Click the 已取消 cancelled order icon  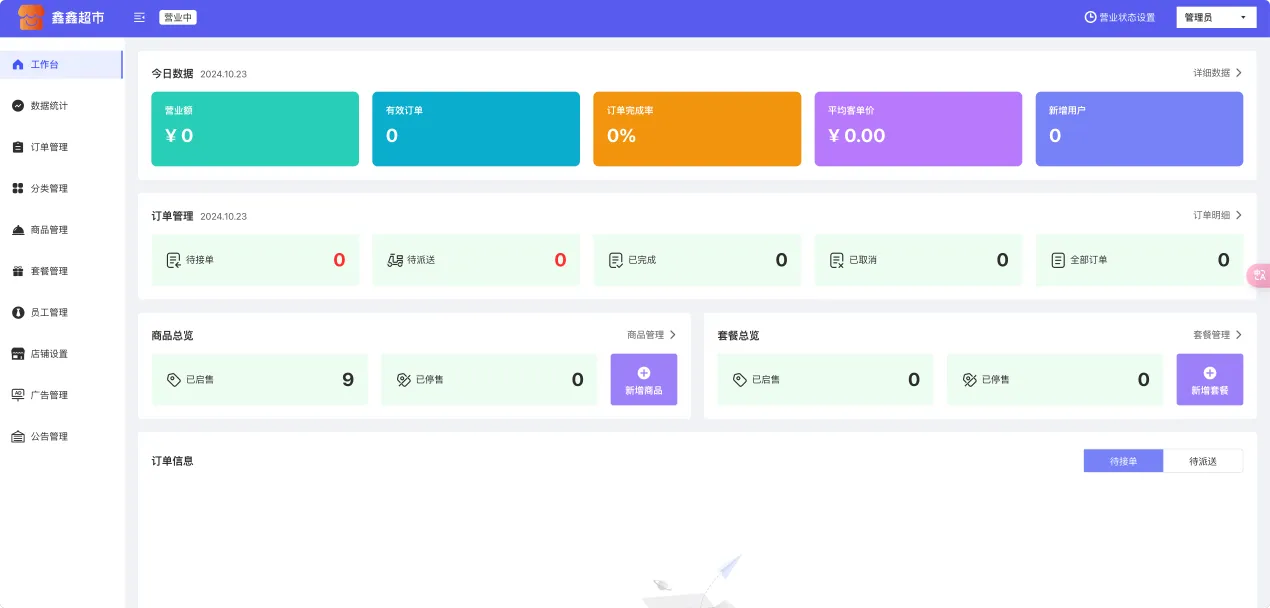(836, 260)
